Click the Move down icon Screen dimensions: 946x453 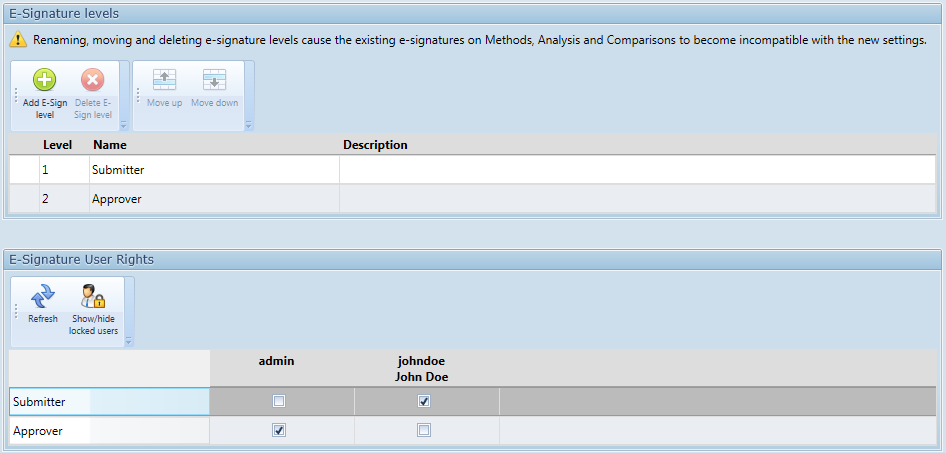(214, 80)
